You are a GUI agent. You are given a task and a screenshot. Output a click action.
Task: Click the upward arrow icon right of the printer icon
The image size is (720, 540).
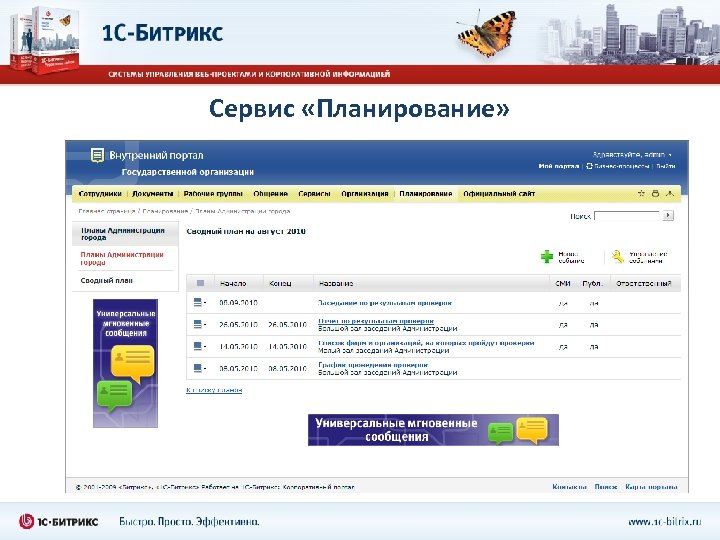[670, 193]
